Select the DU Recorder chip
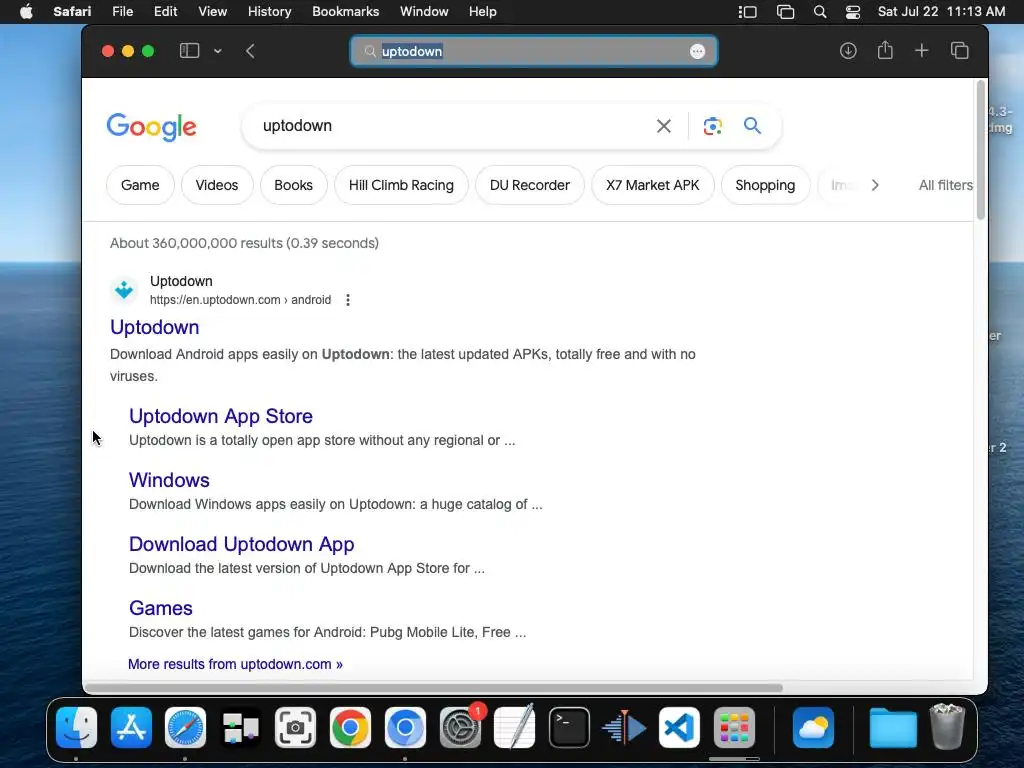 [x=530, y=185]
